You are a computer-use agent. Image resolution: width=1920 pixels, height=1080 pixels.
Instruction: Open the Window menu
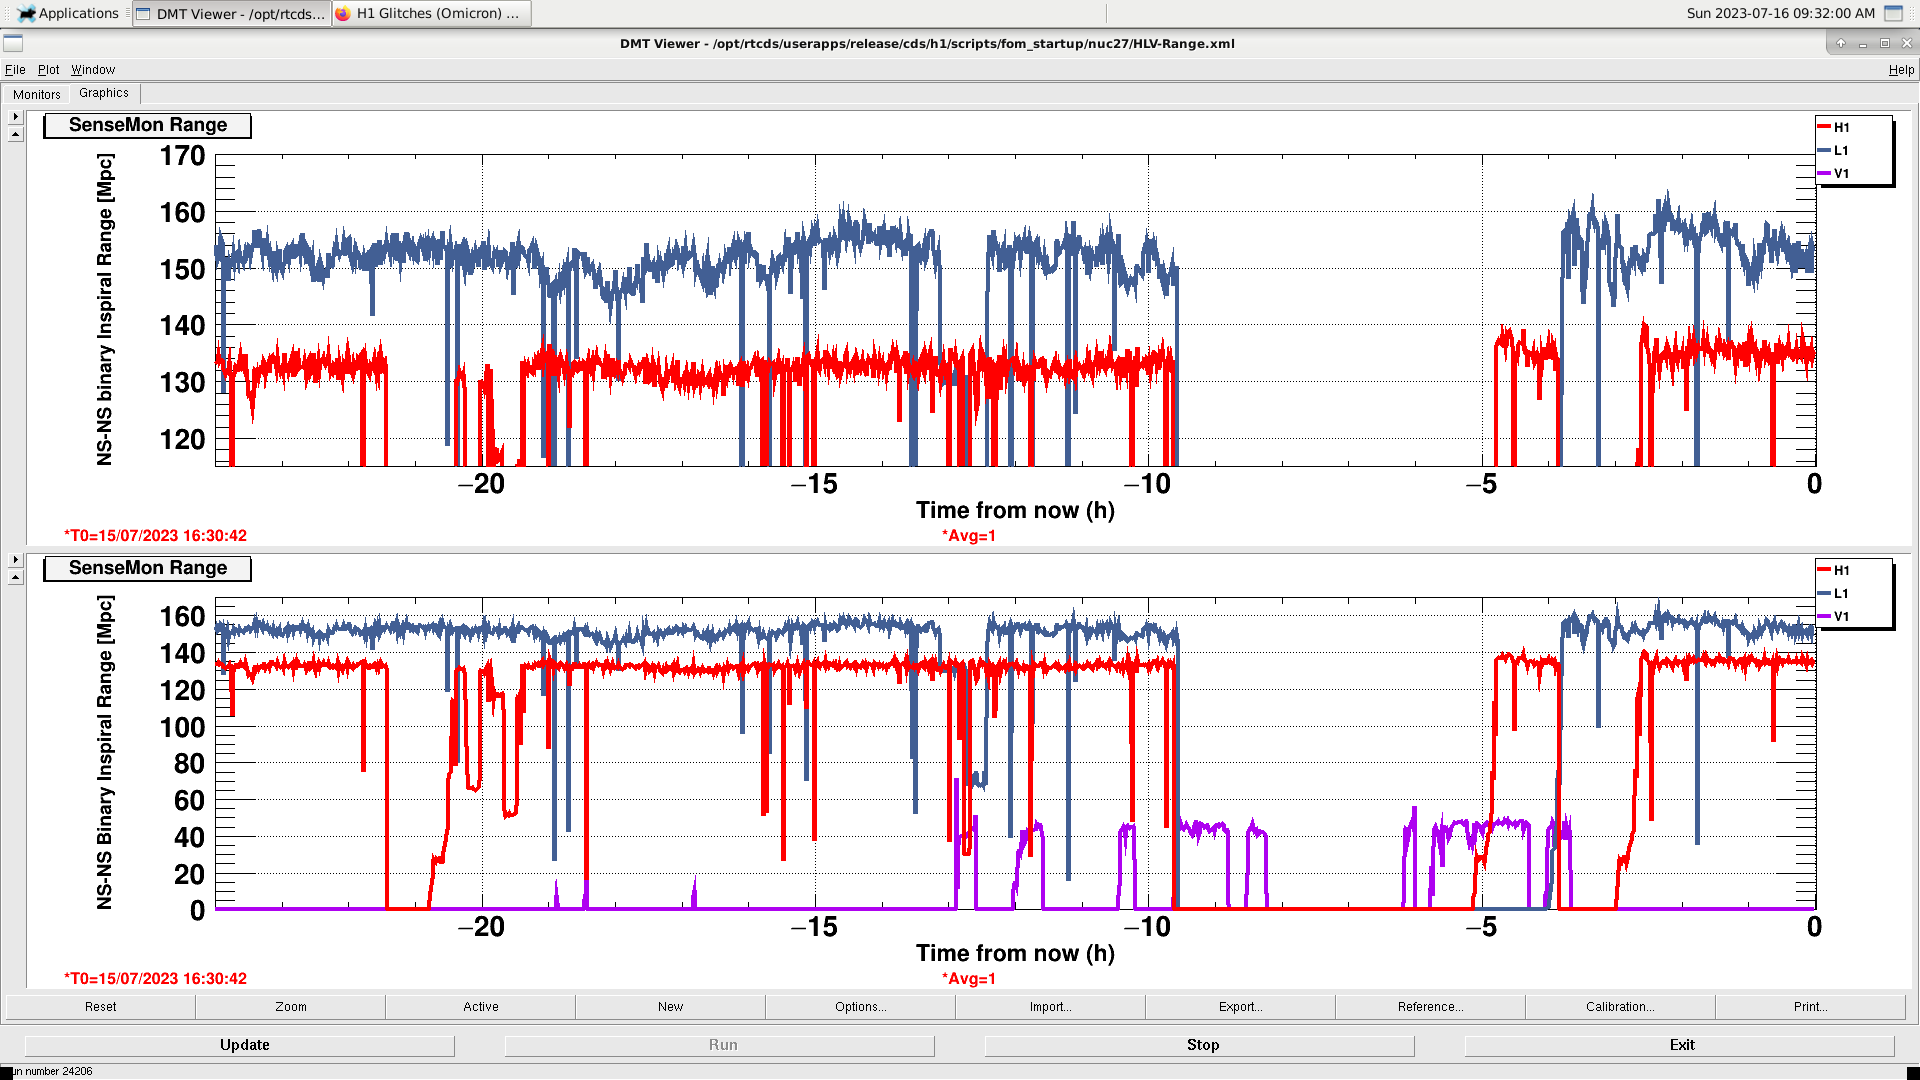click(x=93, y=70)
